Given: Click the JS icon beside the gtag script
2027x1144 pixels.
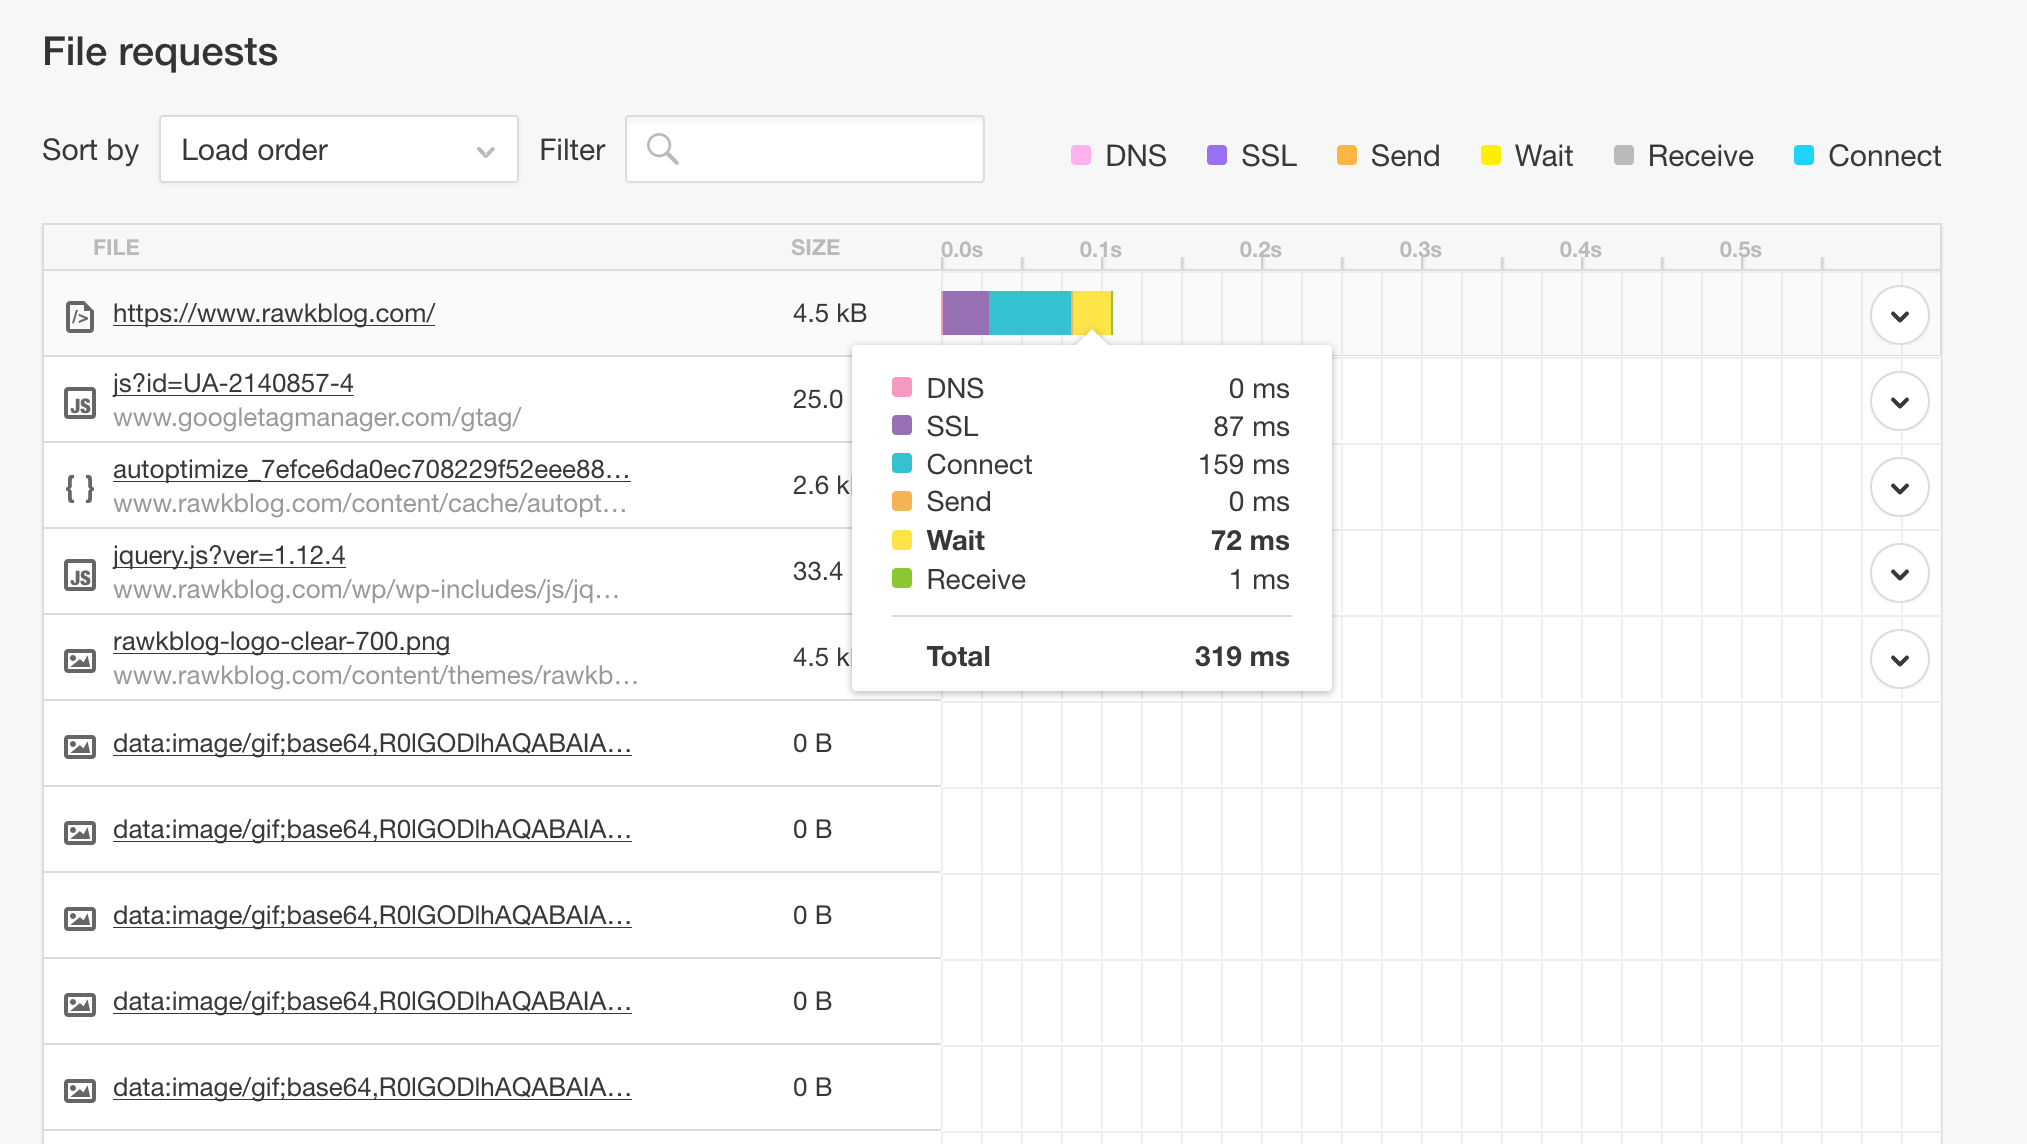Looking at the screenshot, I should point(80,403).
